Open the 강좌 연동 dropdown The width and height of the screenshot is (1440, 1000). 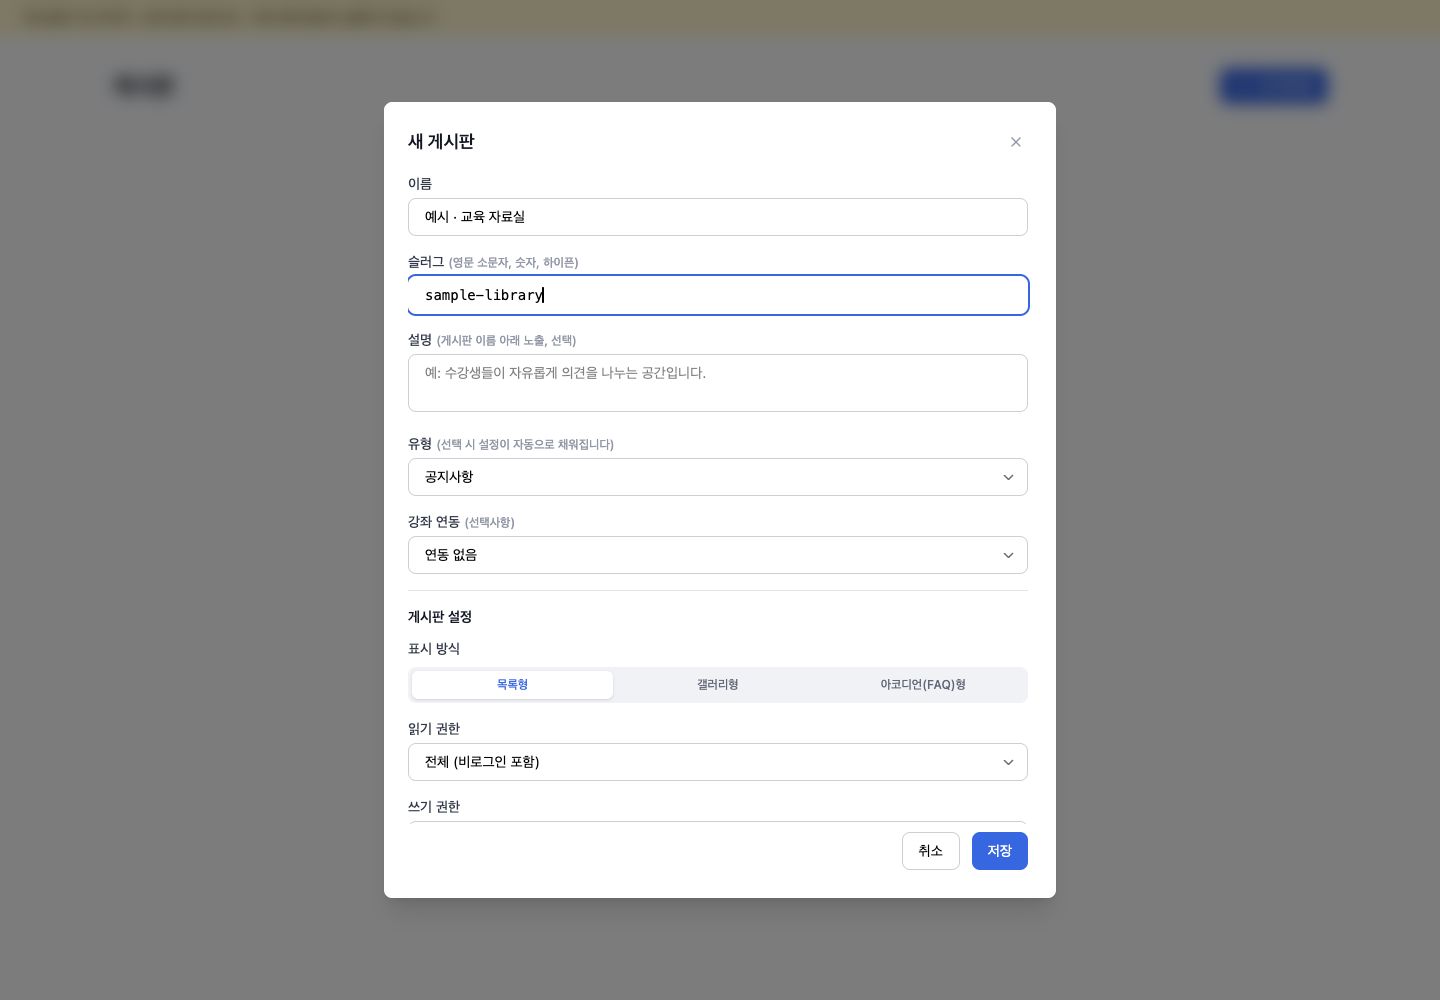(718, 555)
